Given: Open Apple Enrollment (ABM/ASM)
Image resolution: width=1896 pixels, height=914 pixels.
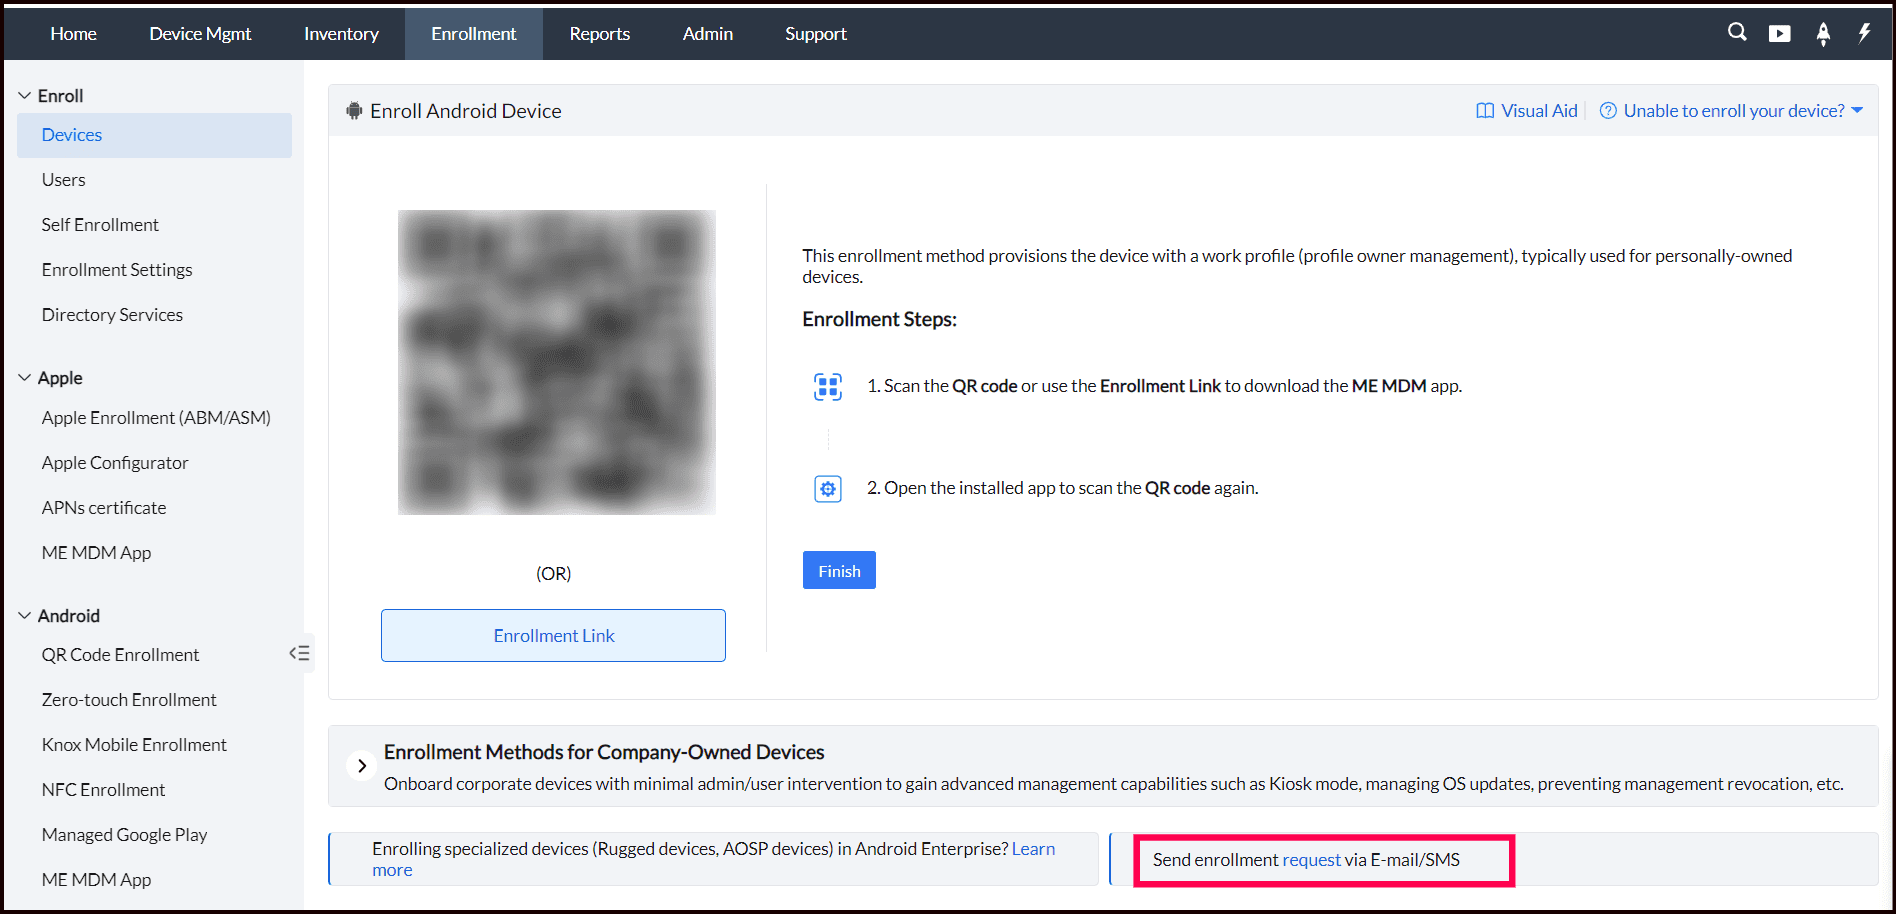Looking at the screenshot, I should [156, 418].
